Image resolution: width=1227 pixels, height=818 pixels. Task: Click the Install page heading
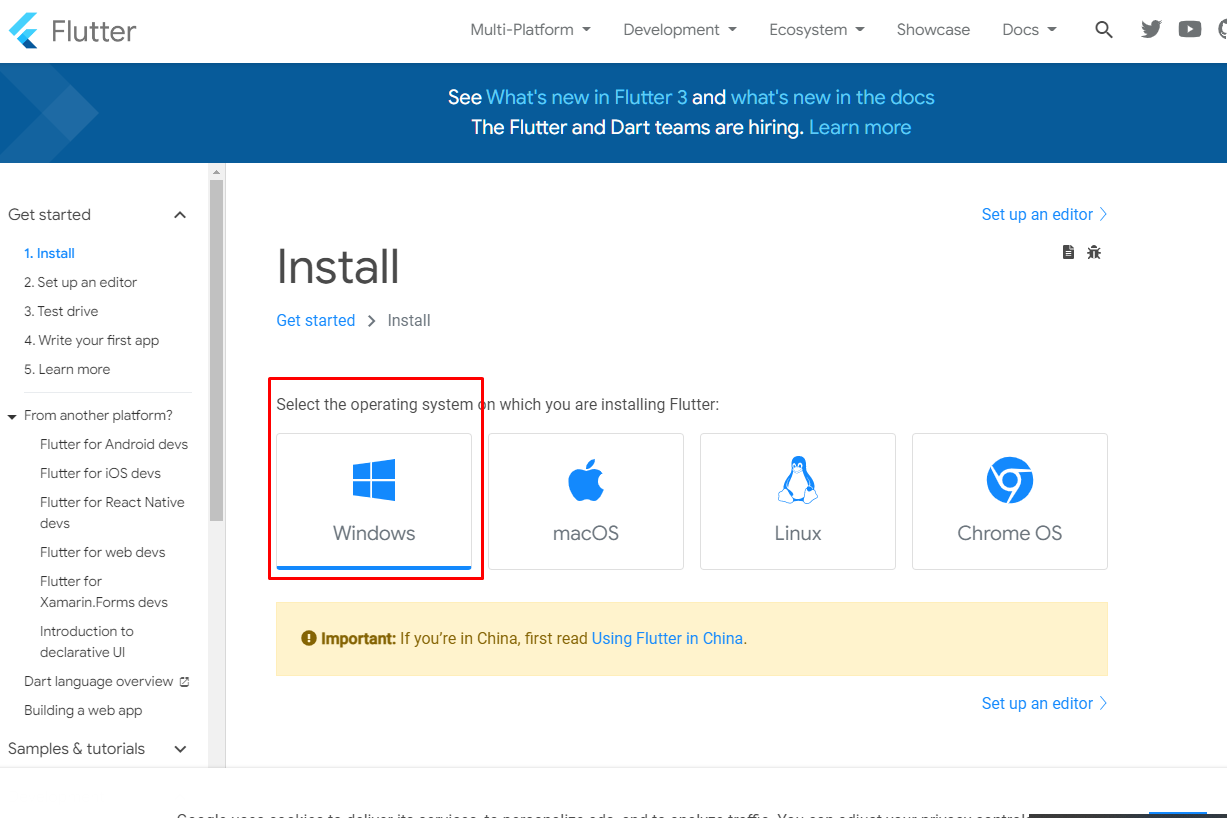[338, 266]
